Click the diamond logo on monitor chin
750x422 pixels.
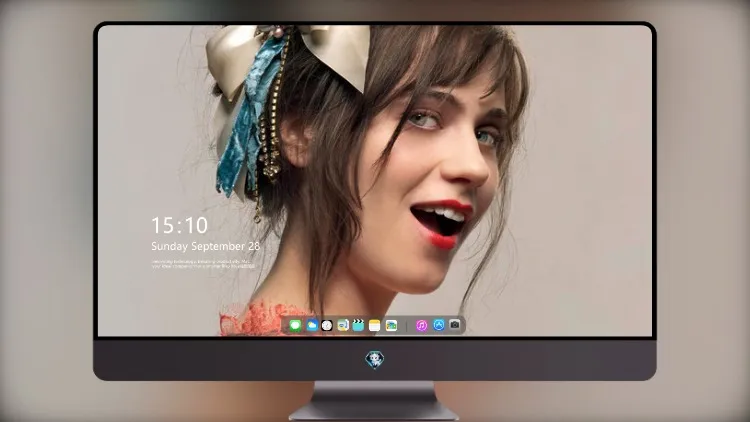click(x=375, y=360)
